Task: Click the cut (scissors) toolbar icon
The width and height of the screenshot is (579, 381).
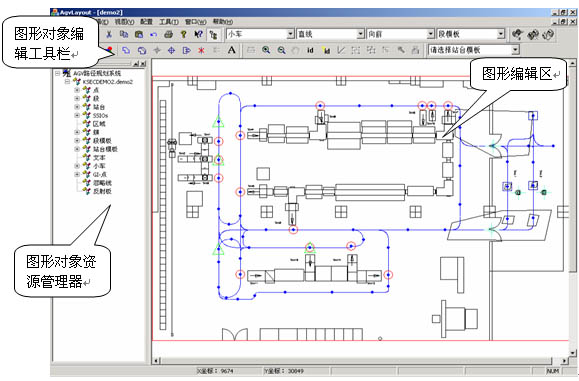Action: [109, 34]
